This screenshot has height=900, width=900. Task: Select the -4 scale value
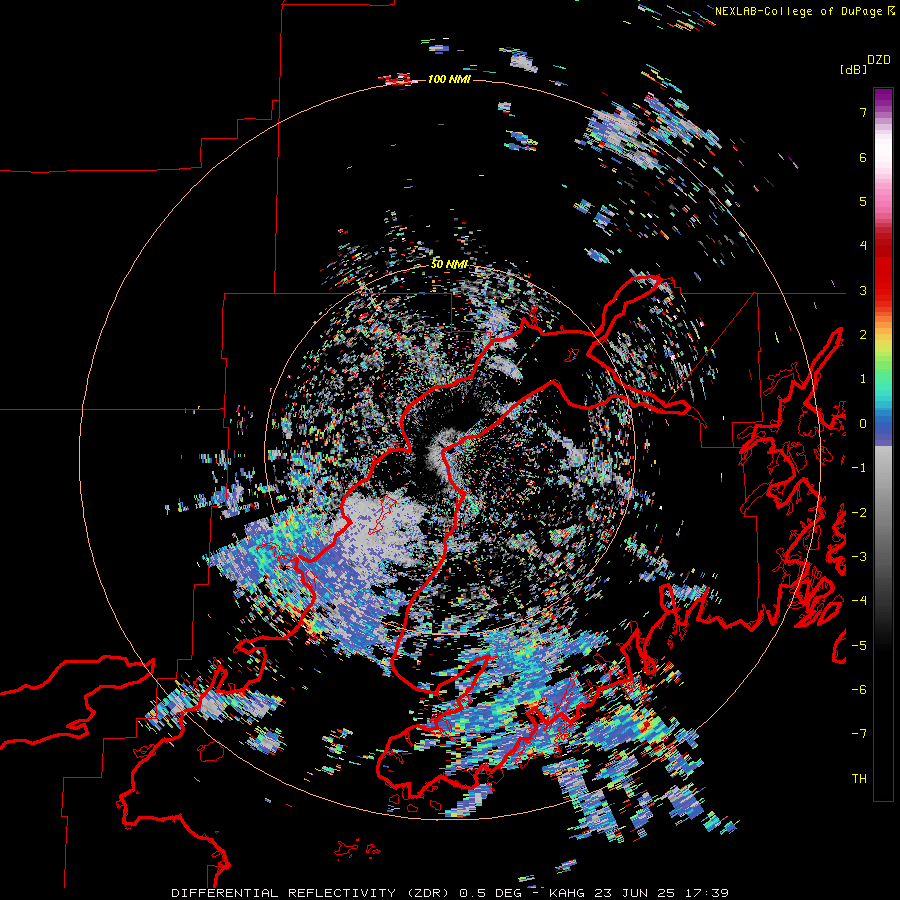[x=859, y=601]
